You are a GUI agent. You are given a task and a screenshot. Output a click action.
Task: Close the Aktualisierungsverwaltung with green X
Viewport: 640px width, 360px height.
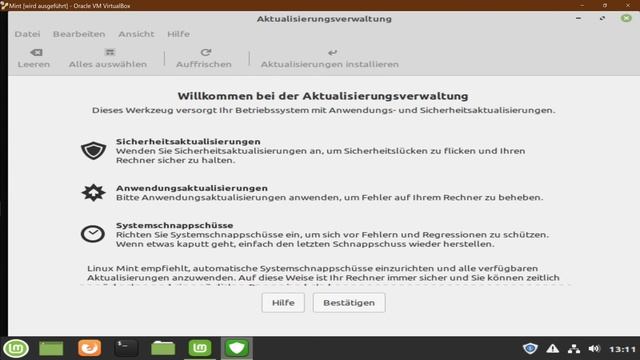point(626,18)
